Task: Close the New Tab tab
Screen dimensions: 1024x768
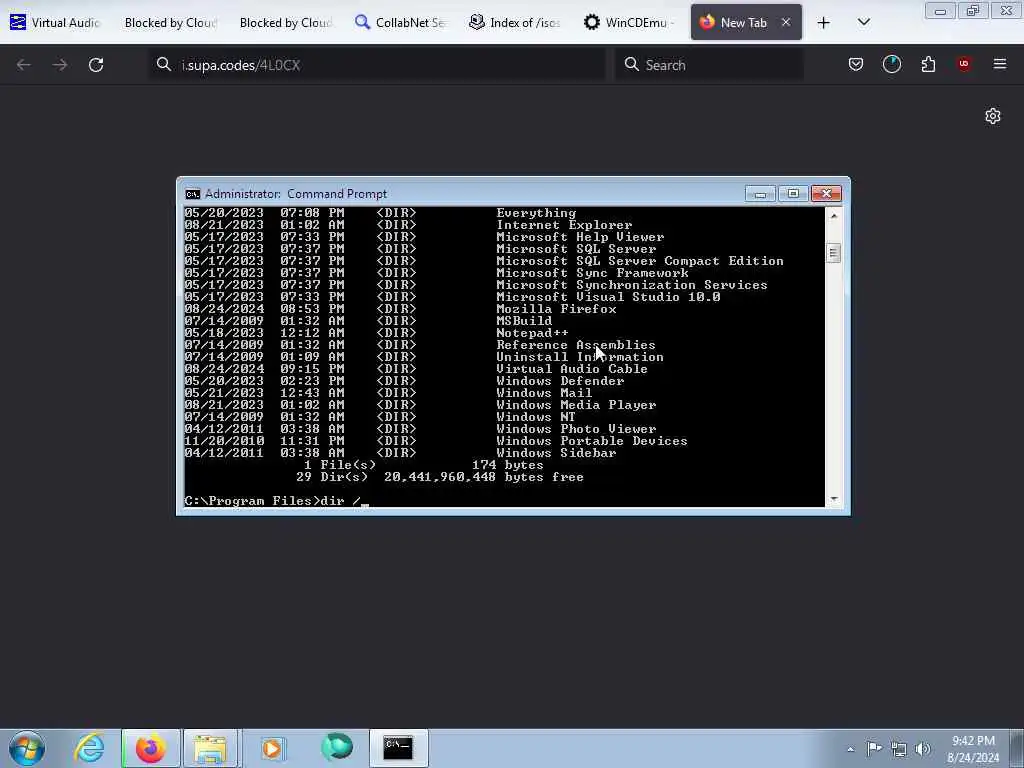Action: pyautogui.click(x=786, y=22)
